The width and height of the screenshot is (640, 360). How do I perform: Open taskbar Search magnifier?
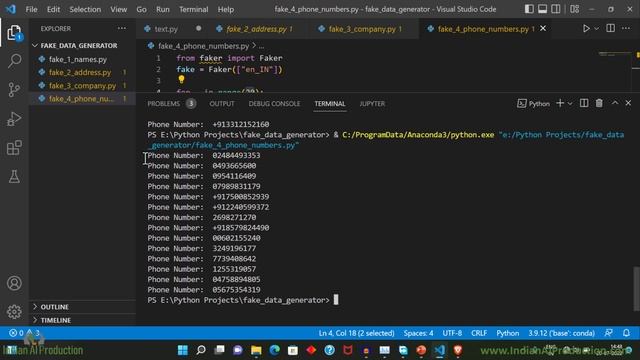click(201, 350)
